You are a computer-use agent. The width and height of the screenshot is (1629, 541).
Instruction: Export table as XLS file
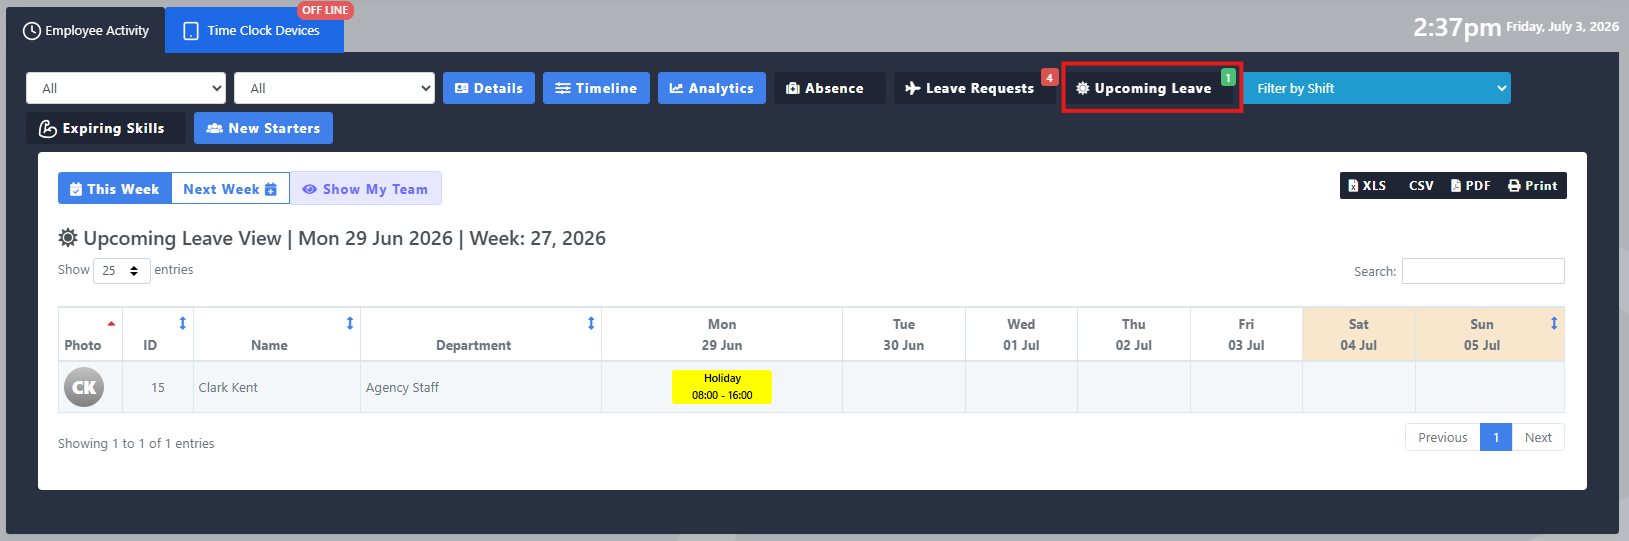pos(1367,186)
